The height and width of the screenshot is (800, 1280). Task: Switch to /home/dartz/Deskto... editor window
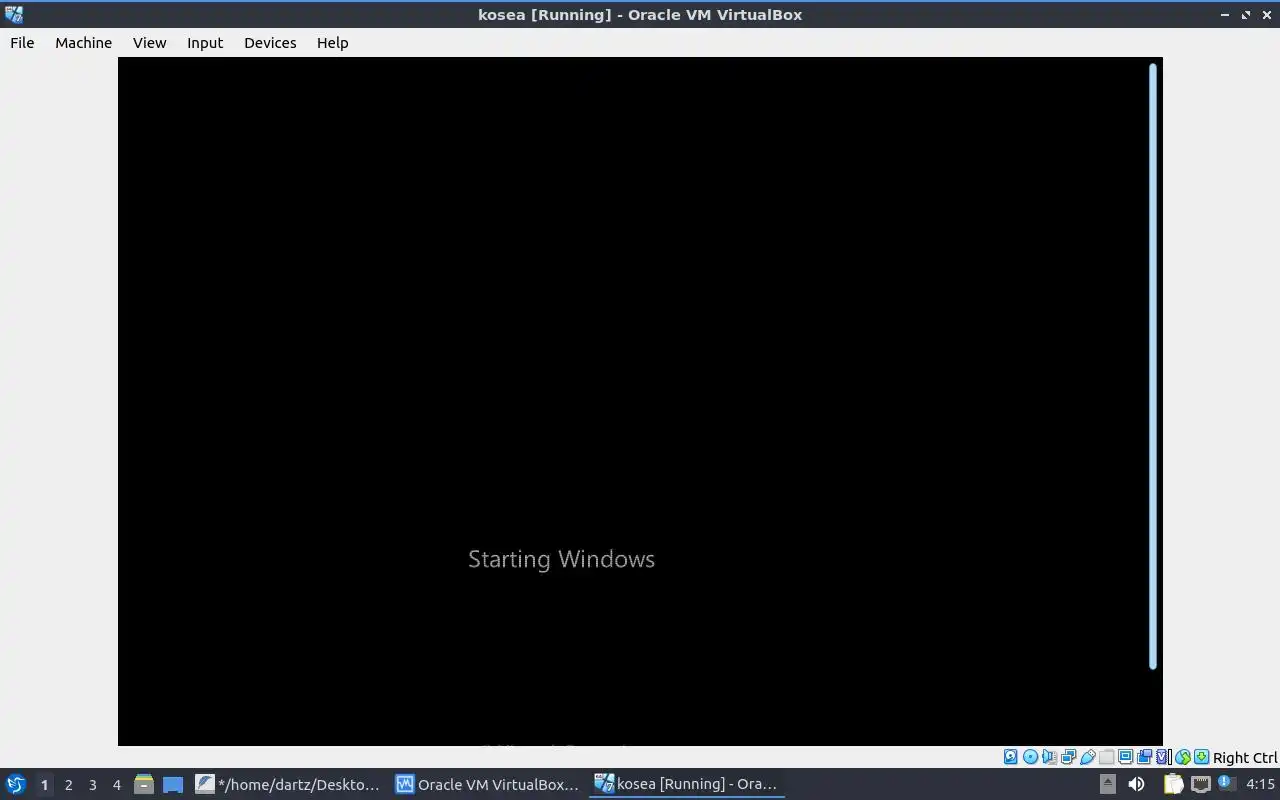pyautogui.click(x=288, y=784)
